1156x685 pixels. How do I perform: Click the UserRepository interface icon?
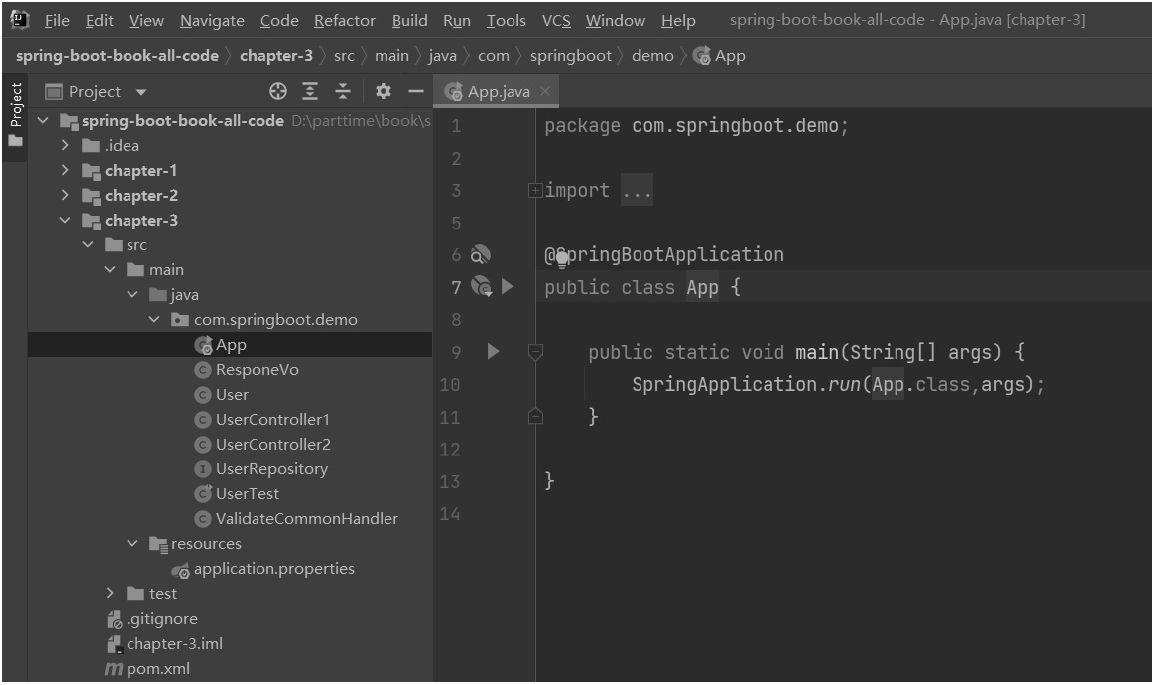coord(203,469)
